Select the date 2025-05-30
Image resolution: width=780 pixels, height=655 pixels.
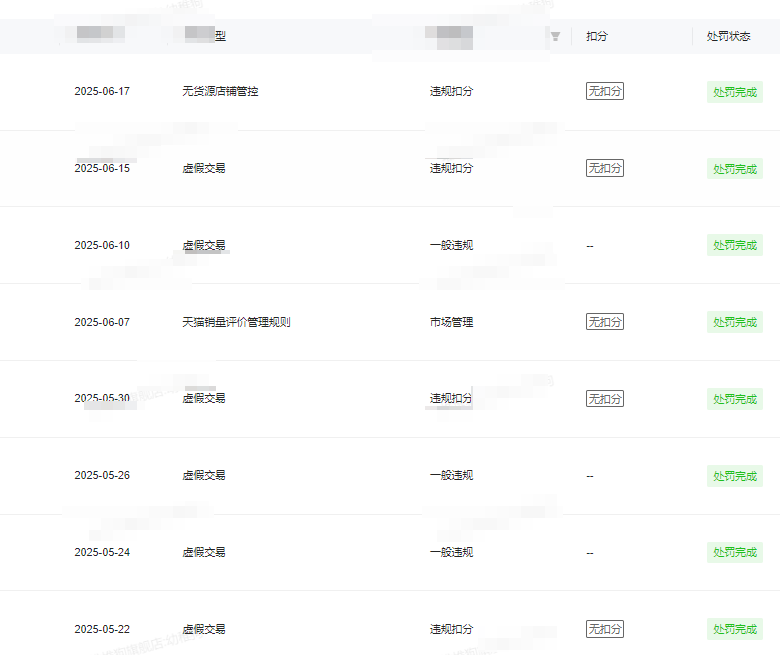(x=102, y=398)
